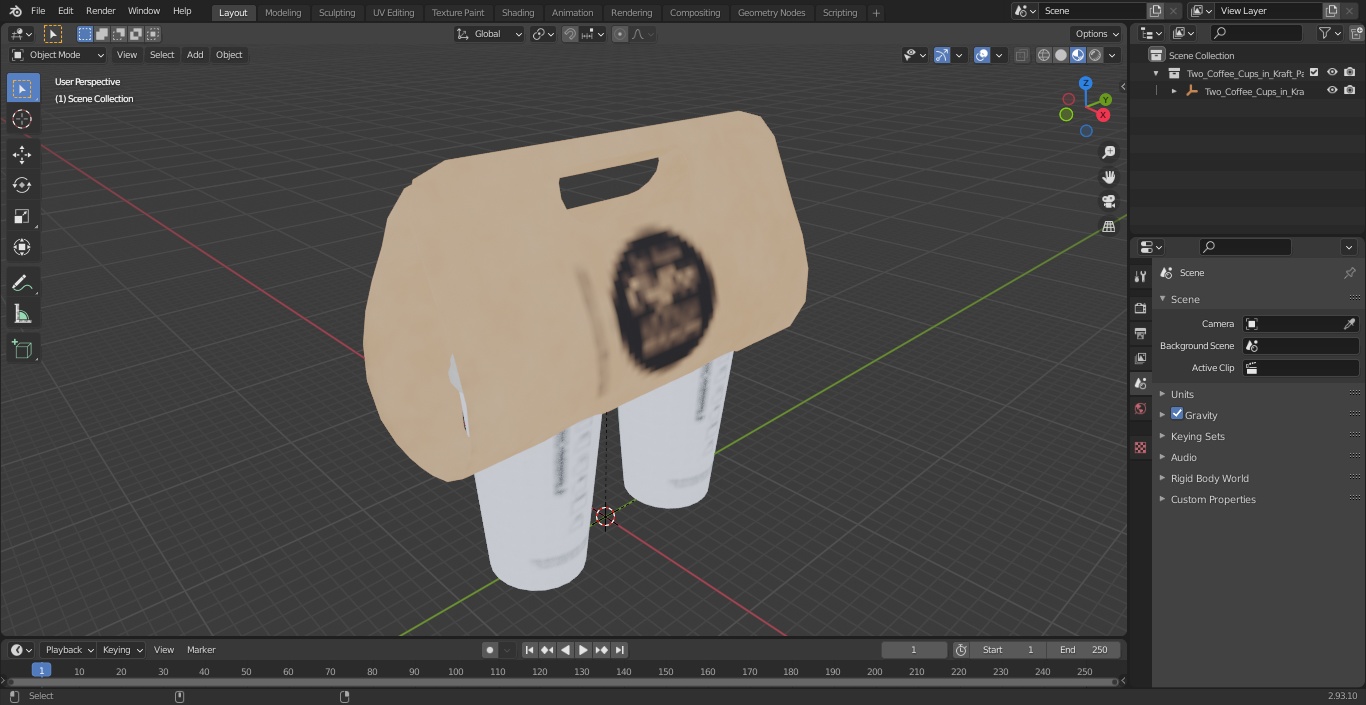
Task: Click the outliner search field
Action: point(1256,33)
